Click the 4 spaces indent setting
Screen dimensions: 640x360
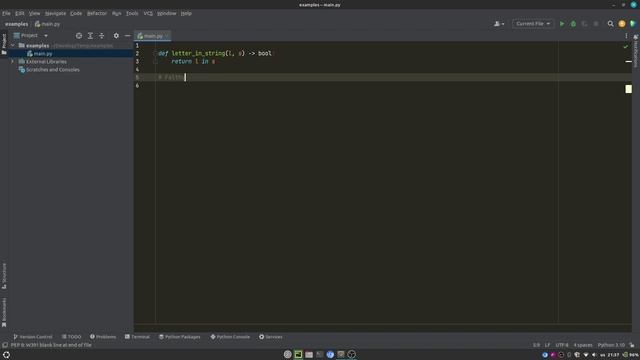tap(583, 345)
